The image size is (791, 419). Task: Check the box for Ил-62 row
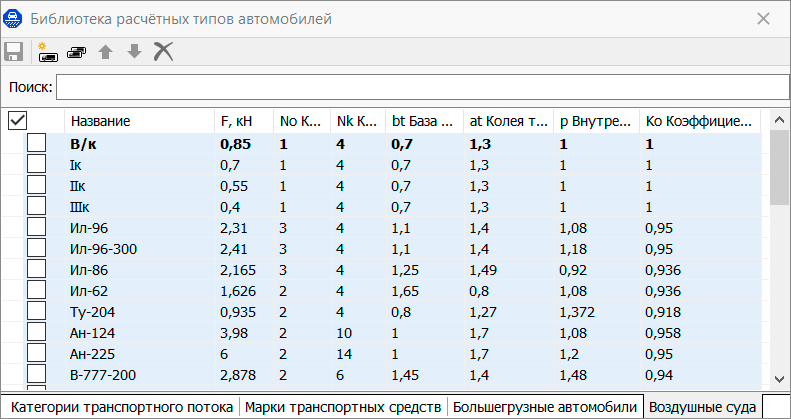(x=36, y=290)
